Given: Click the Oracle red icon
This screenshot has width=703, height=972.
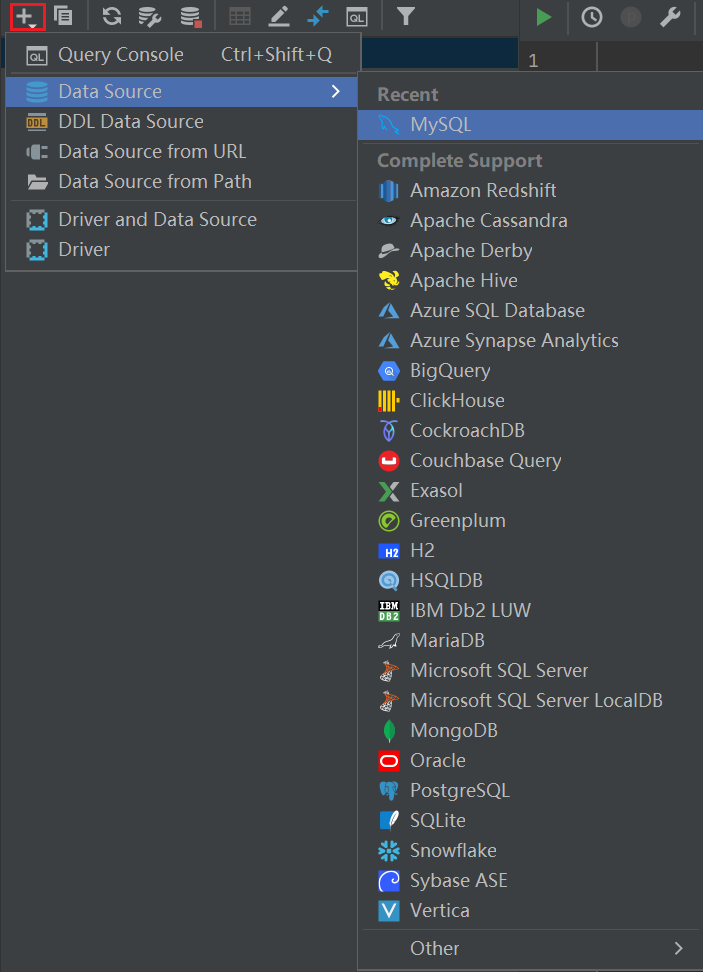Looking at the screenshot, I should 389,761.
